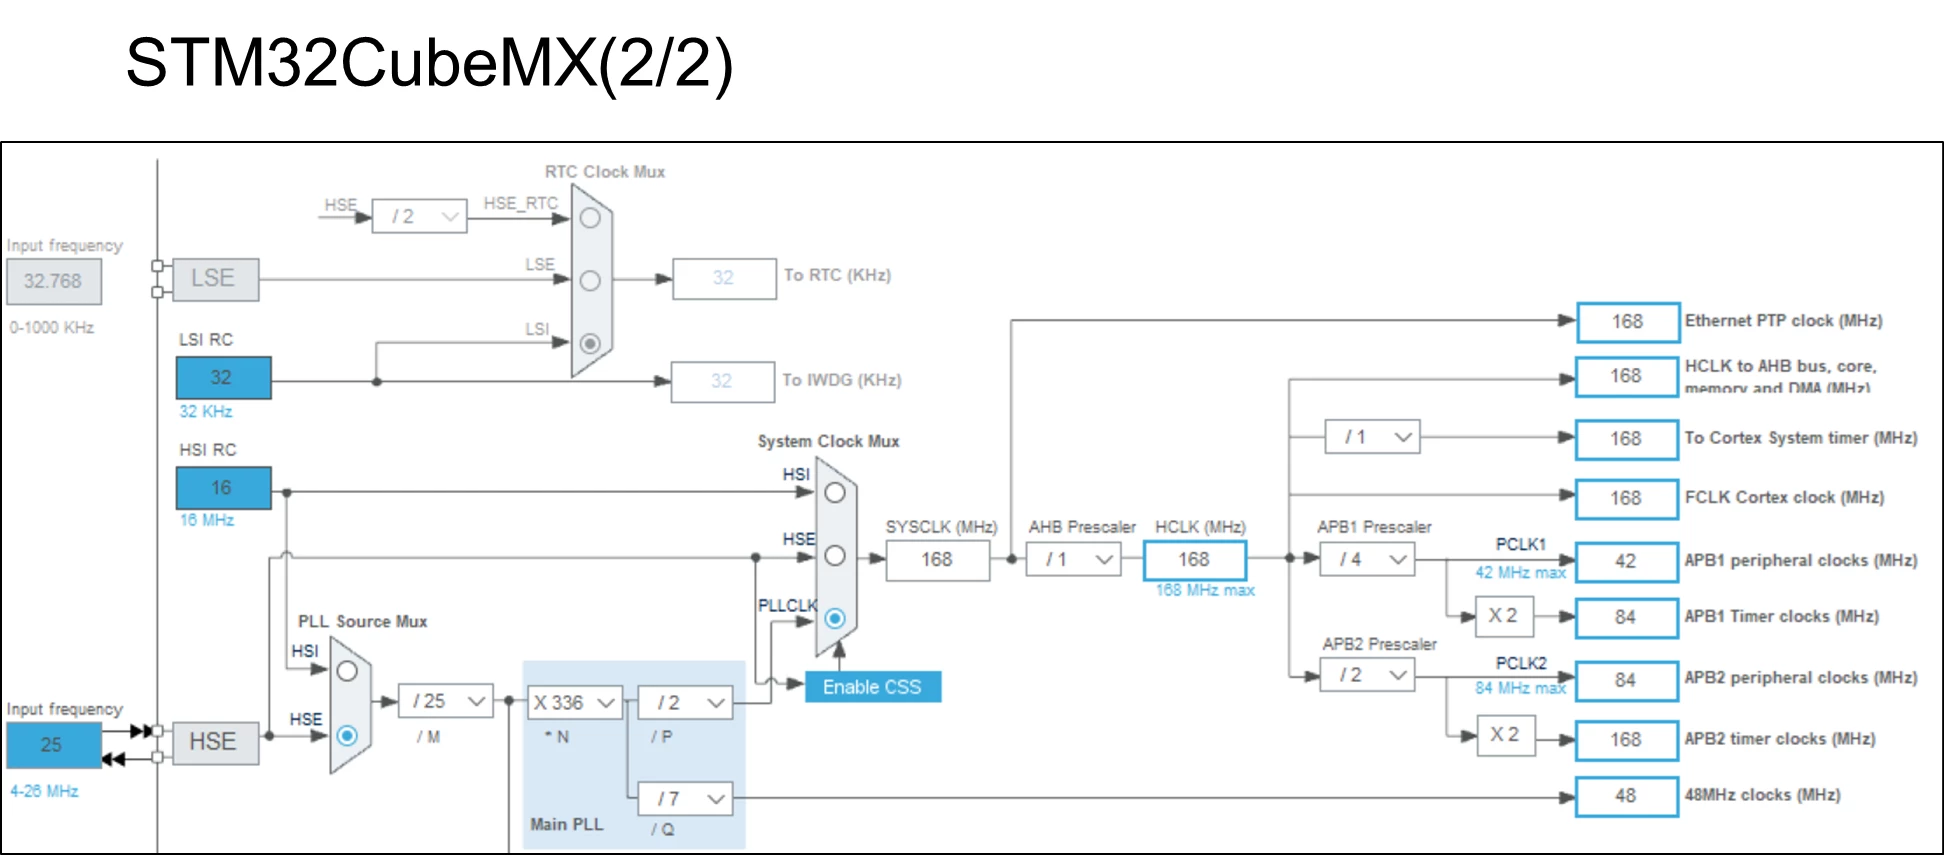Click the 48MHz clocks value field
1944x855 pixels.
coord(1627,797)
